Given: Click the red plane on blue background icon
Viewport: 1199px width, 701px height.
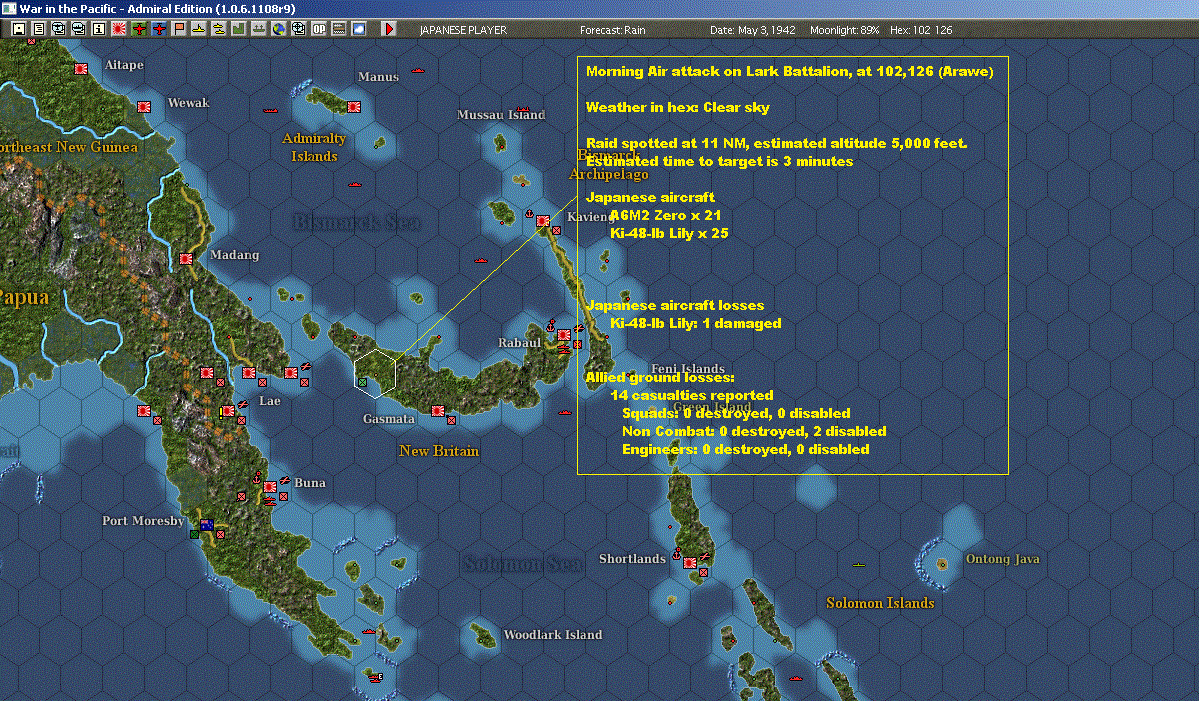Looking at the screenshot, I should tap(159, 29).
